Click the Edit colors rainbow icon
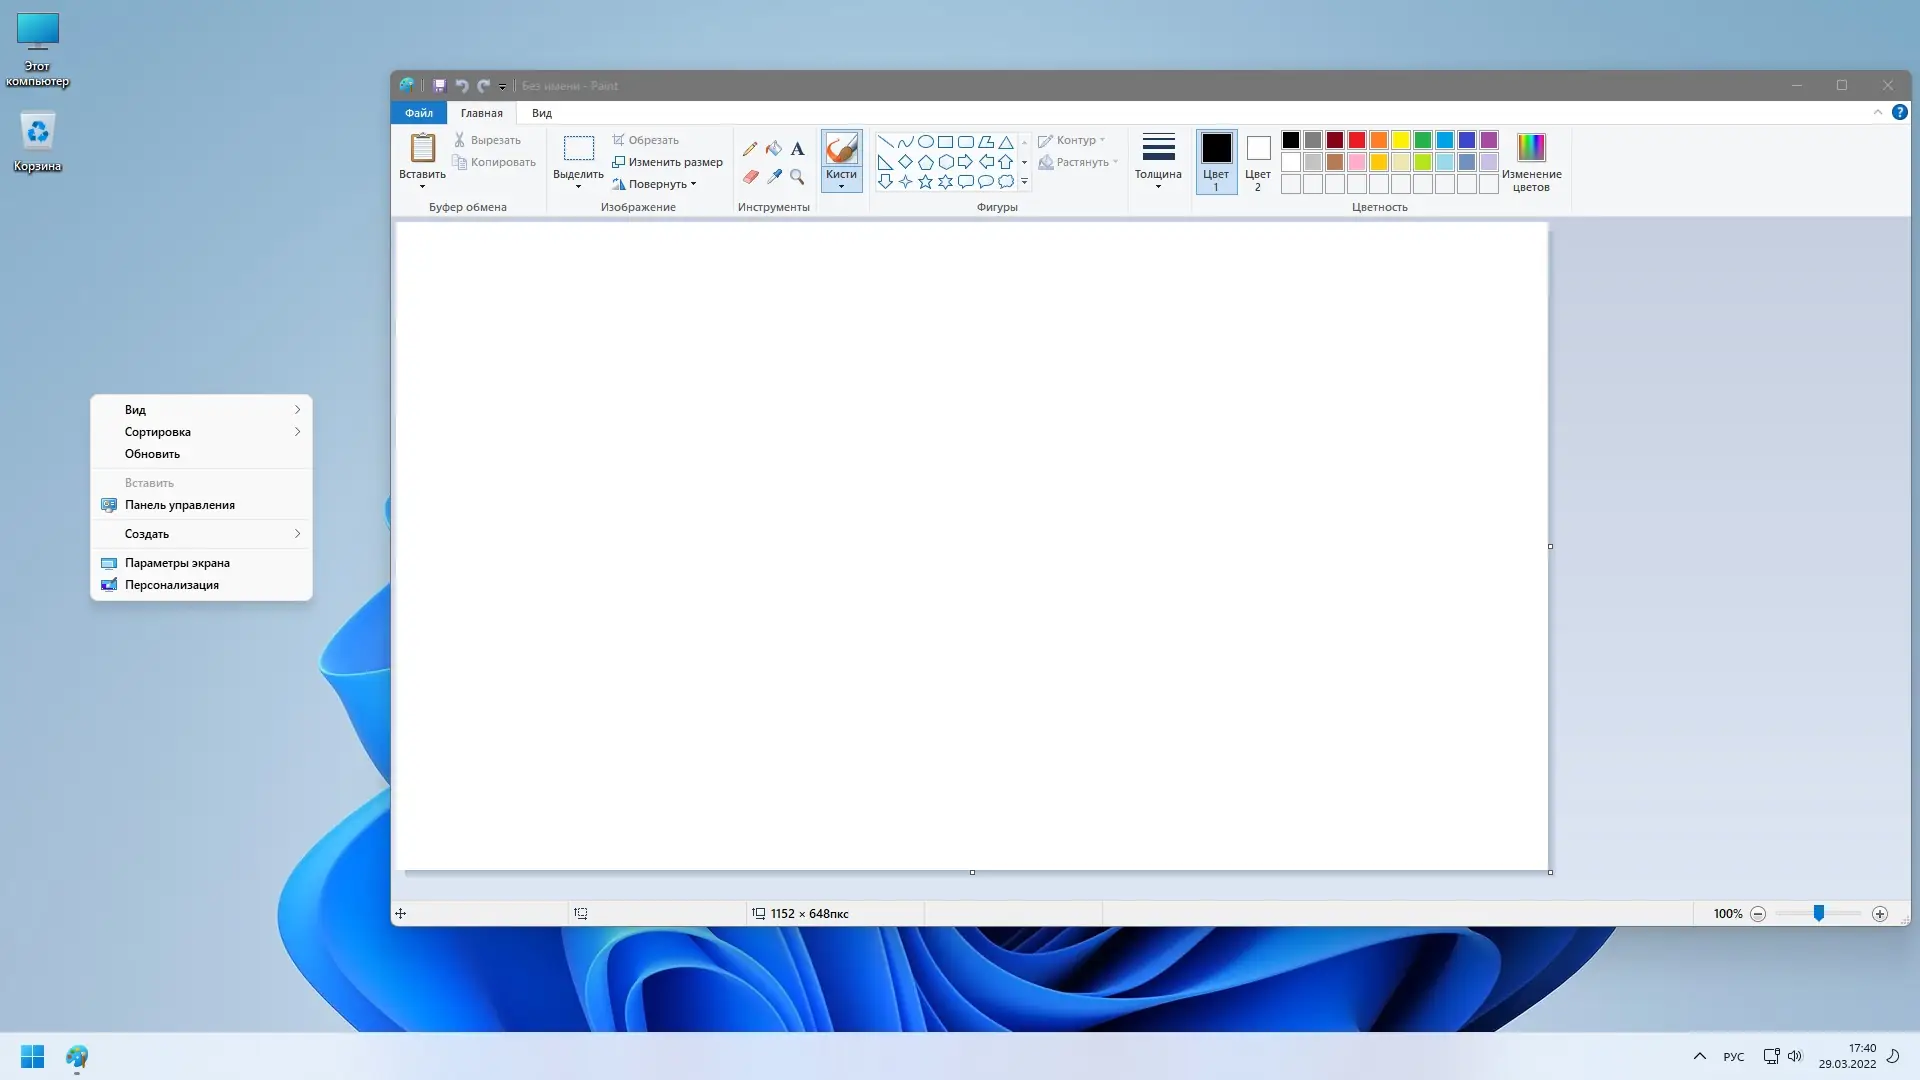 pos(1531,148)
